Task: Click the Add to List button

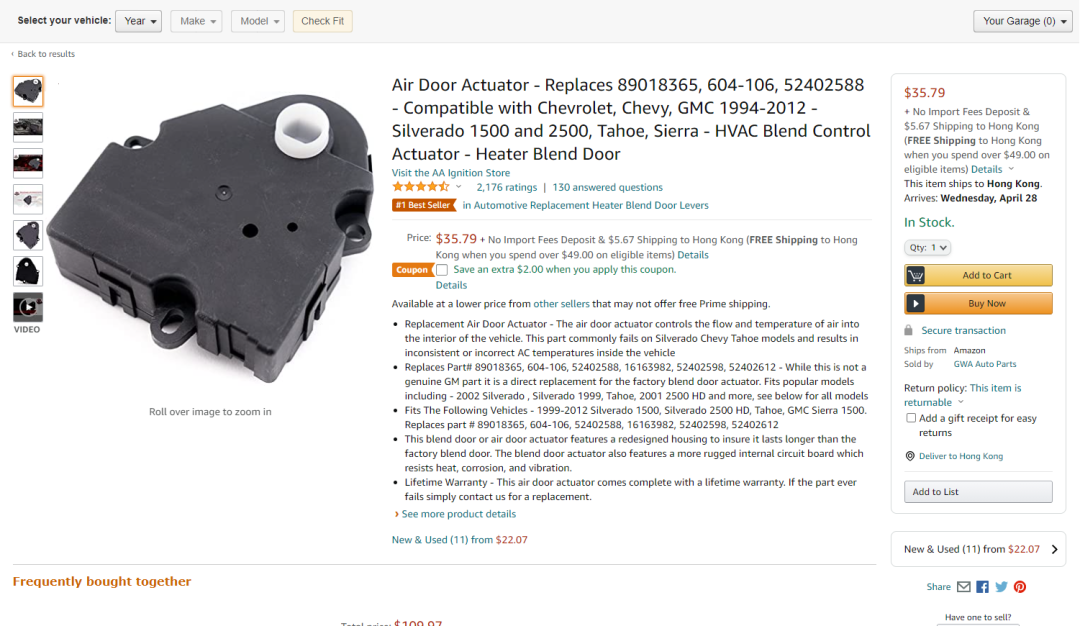Action: [978, 492]
